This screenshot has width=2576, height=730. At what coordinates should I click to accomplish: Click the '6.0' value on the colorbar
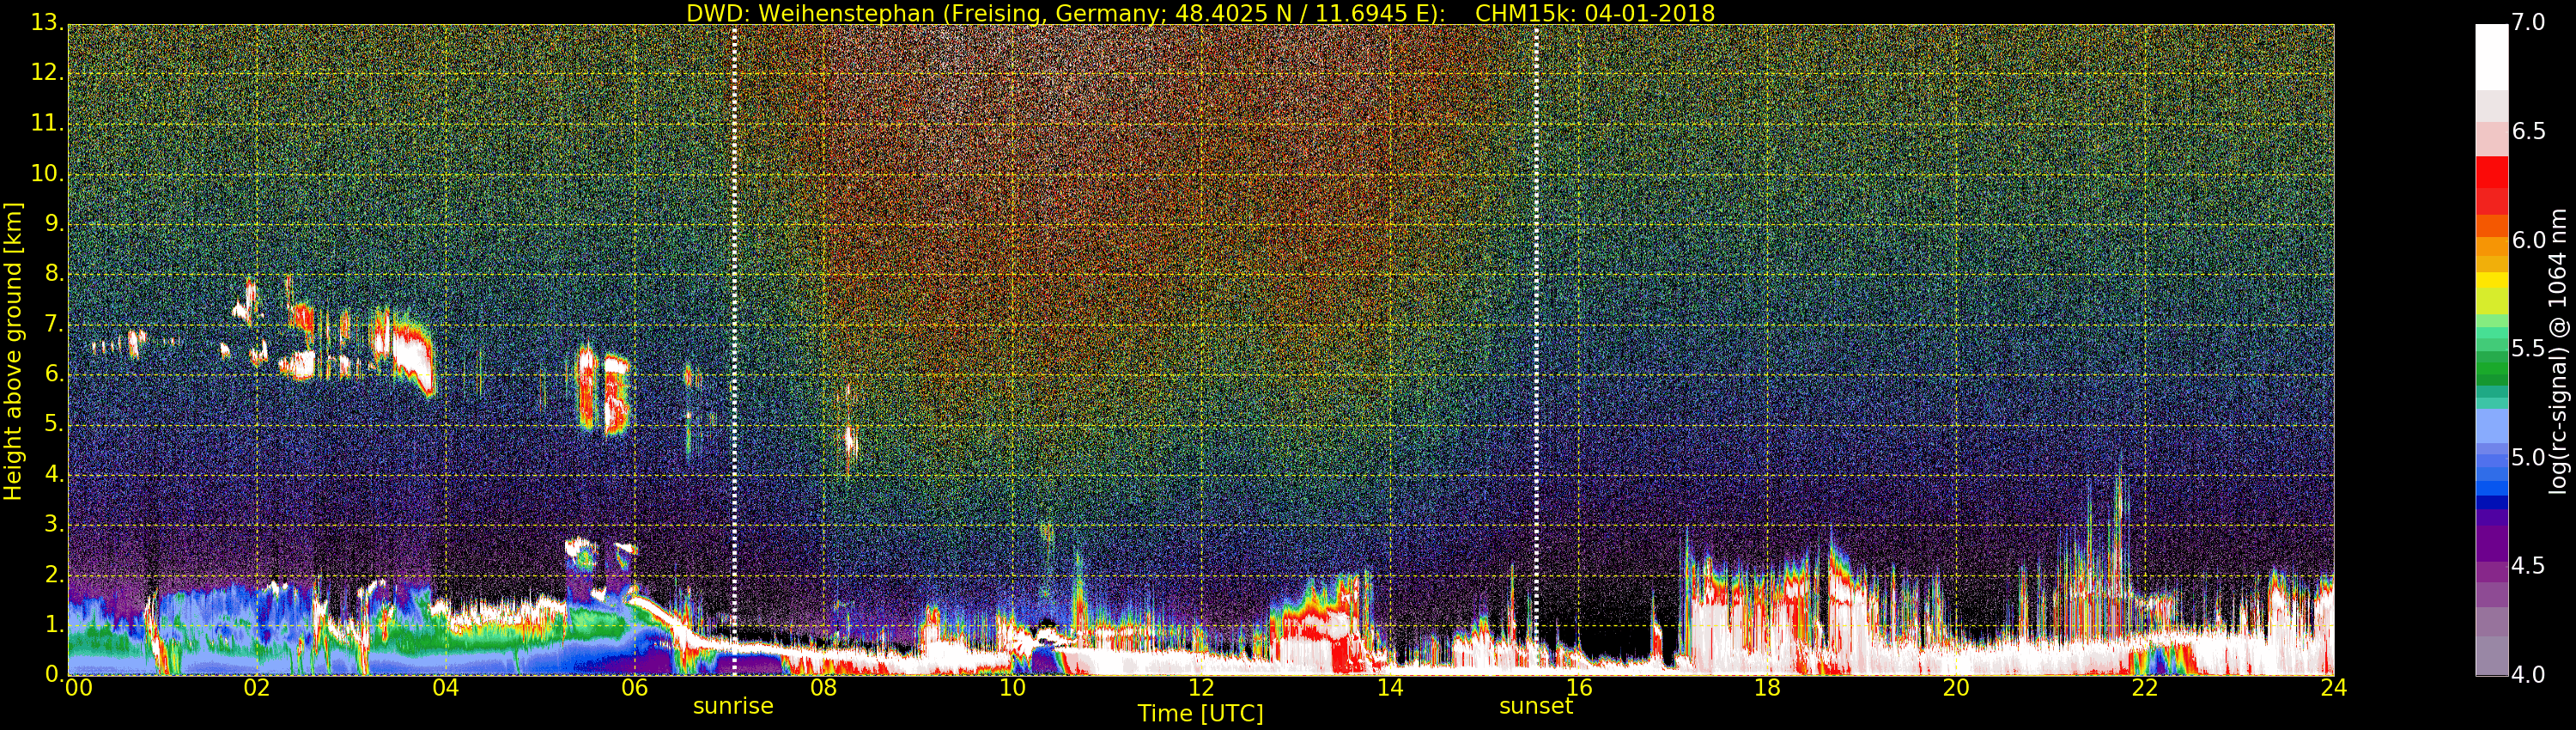tap(2528, 240)
